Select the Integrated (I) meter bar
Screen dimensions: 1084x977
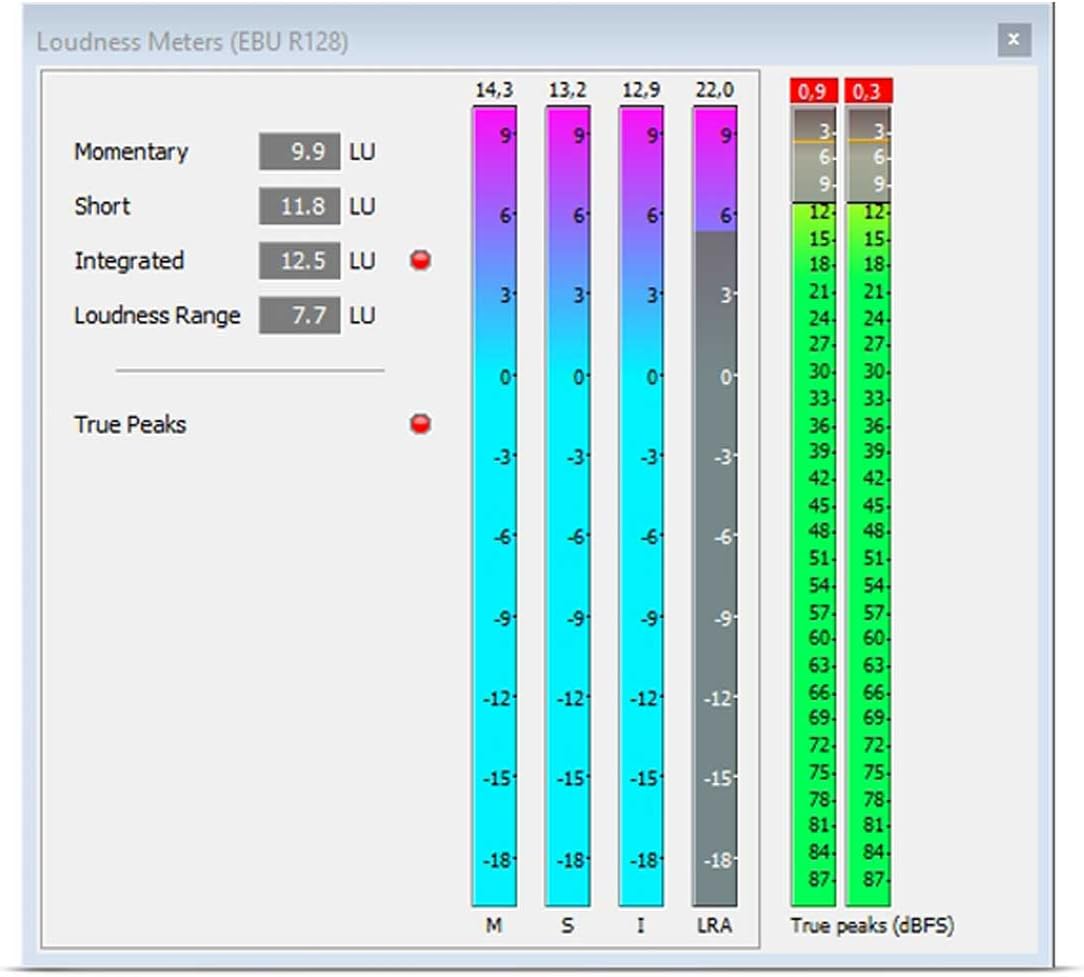point(641,500)
